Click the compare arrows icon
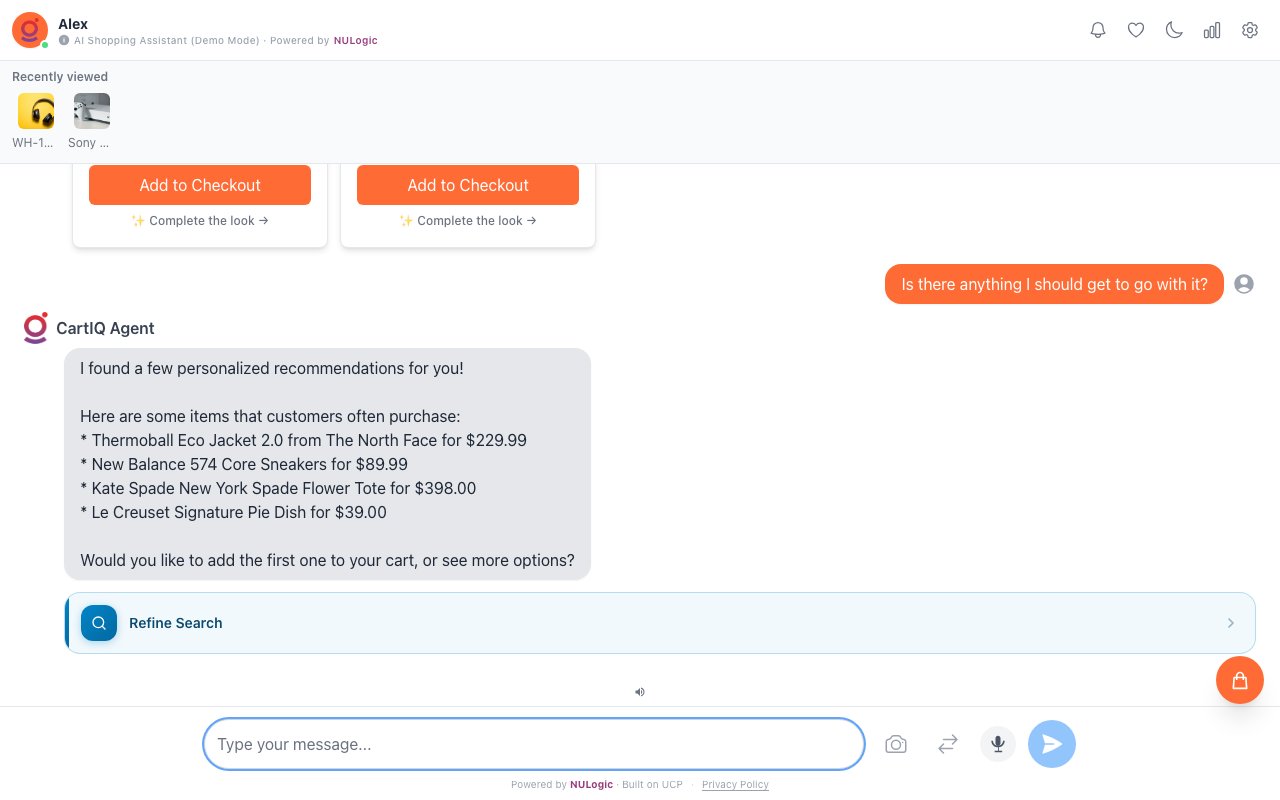This screenshot has width=1280, height=800. pos(948,744)
